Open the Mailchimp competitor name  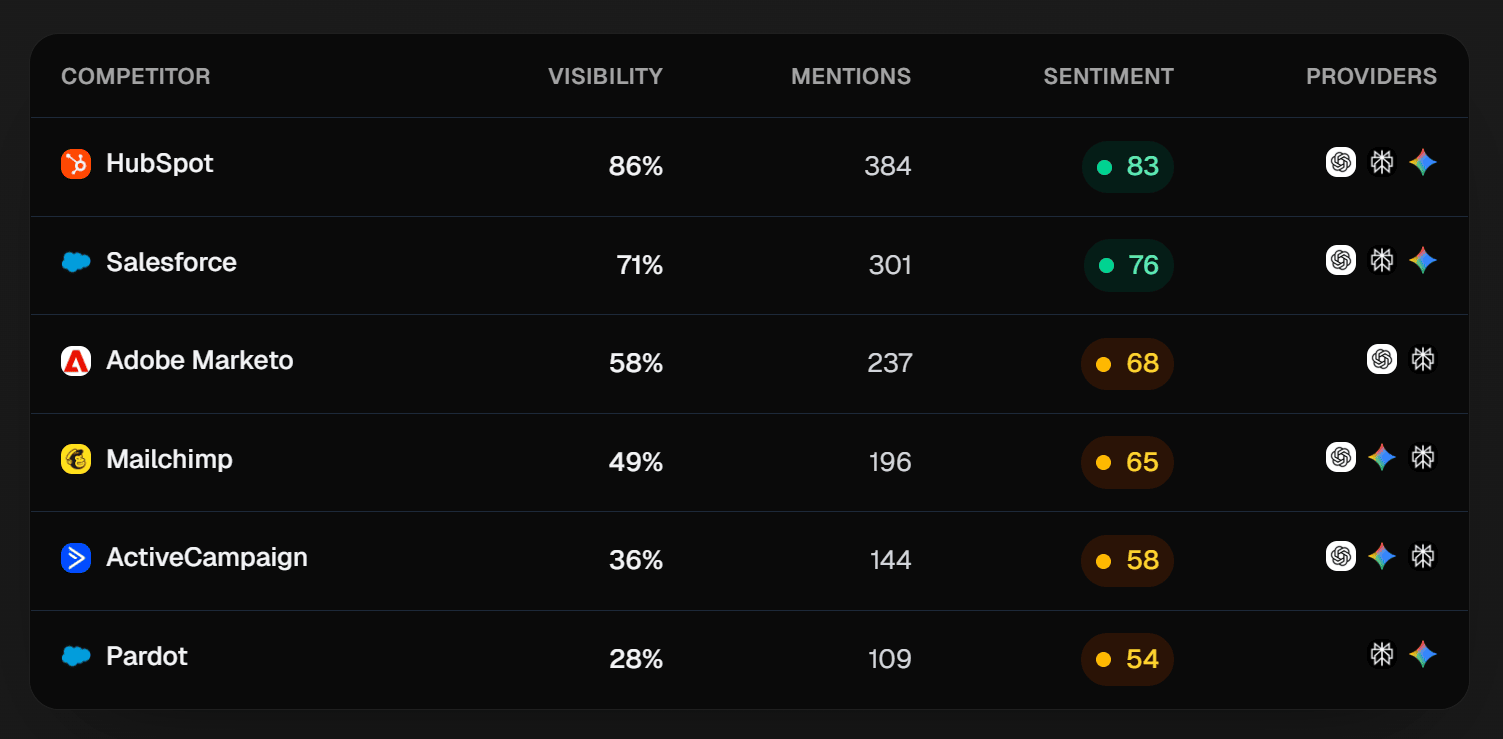(169, 459)
